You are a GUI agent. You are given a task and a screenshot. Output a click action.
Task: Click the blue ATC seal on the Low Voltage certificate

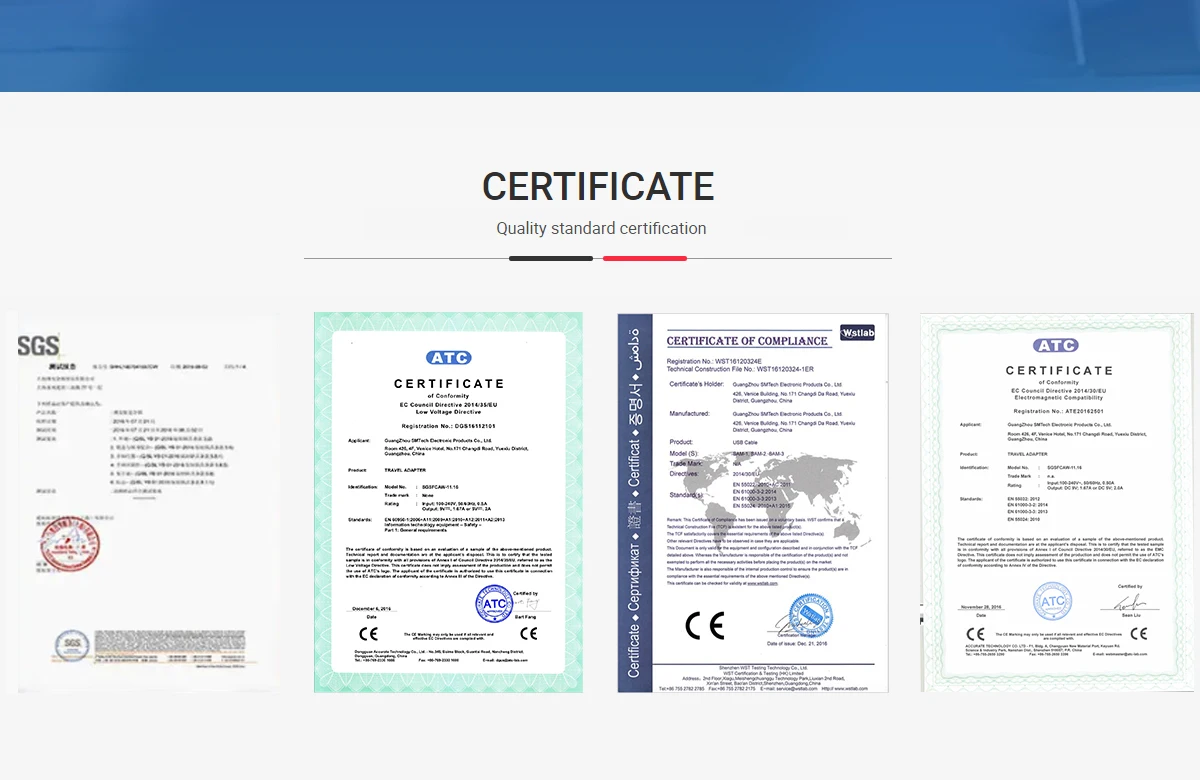click(x=493, y=603)
